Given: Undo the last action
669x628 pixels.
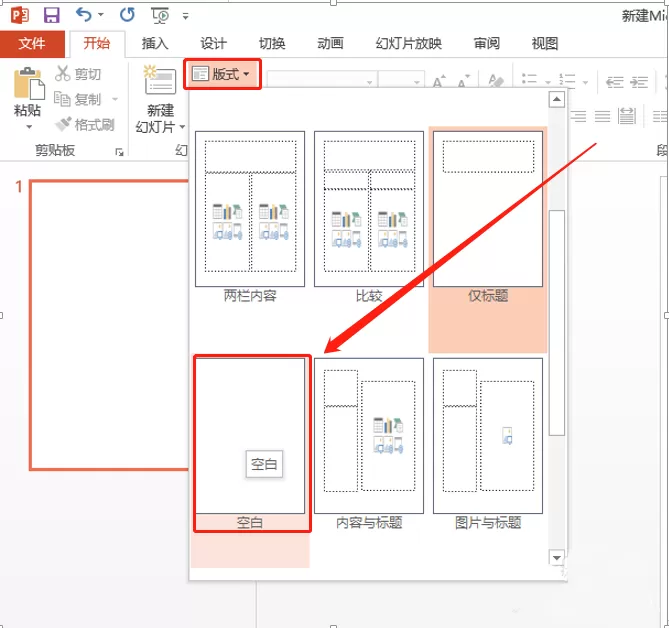Looking at the screenshot, I should (84, 15).
